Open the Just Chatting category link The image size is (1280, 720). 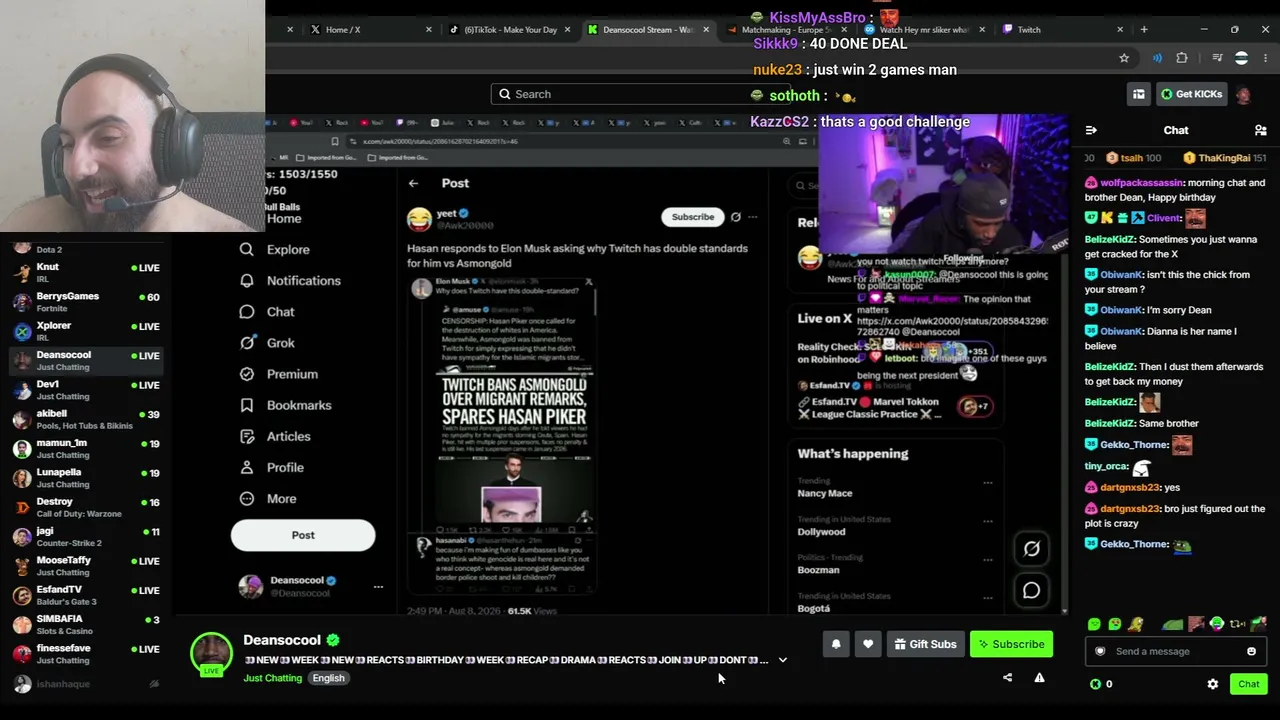tap(272, 678)
